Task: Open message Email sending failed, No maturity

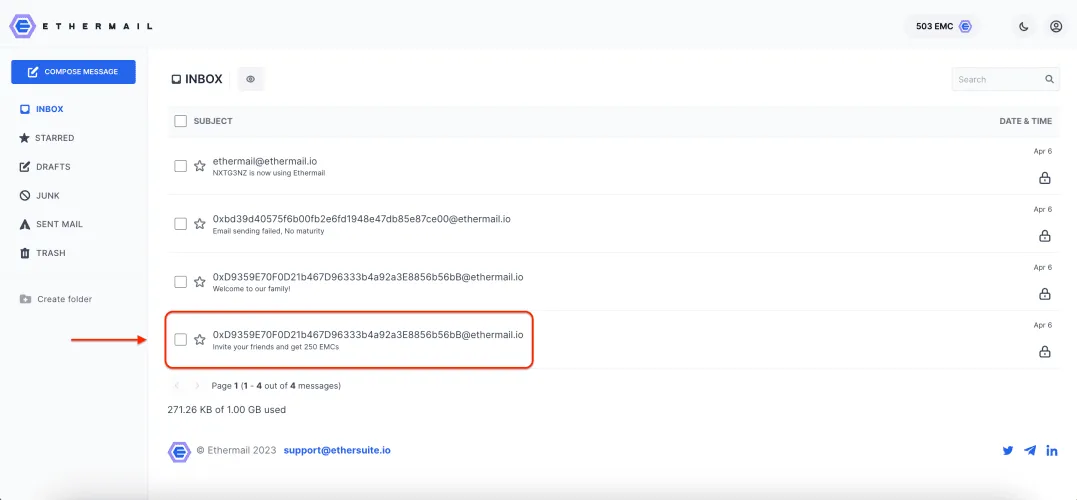Action: (x=269, y=231)
